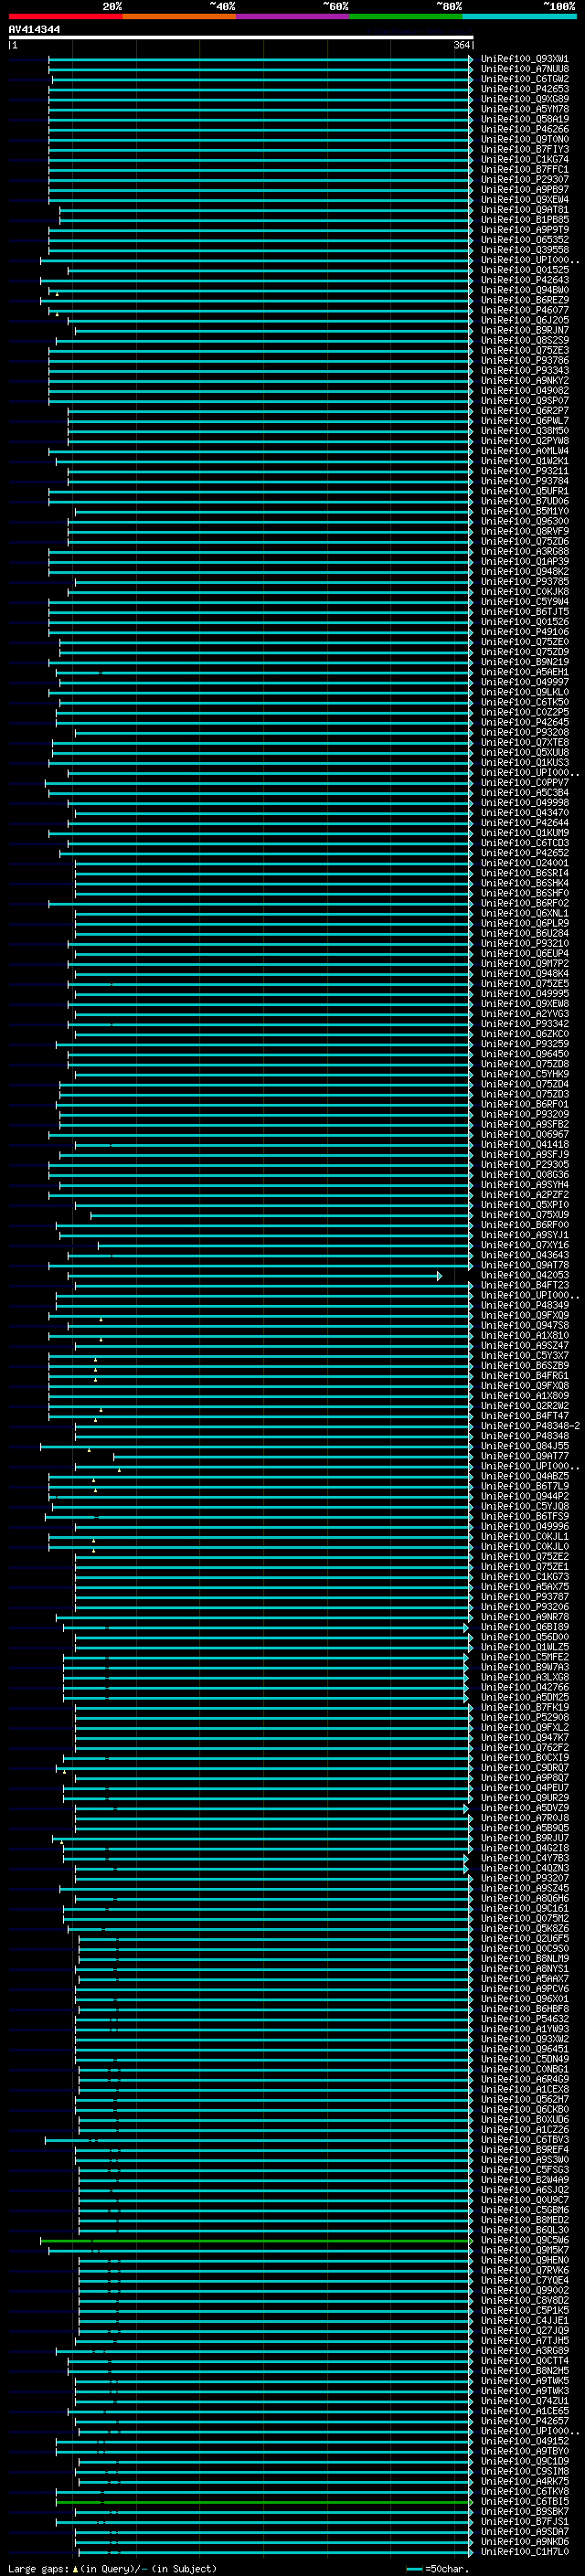Select hit UniRef100_B4FT23
Viewport: 585px width, 2576px height.
click(x=525, y=1285)
